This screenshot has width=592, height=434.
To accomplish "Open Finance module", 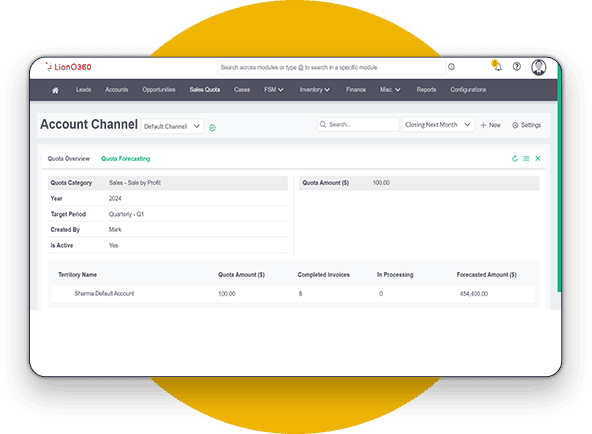I will (x=356, y=90).
